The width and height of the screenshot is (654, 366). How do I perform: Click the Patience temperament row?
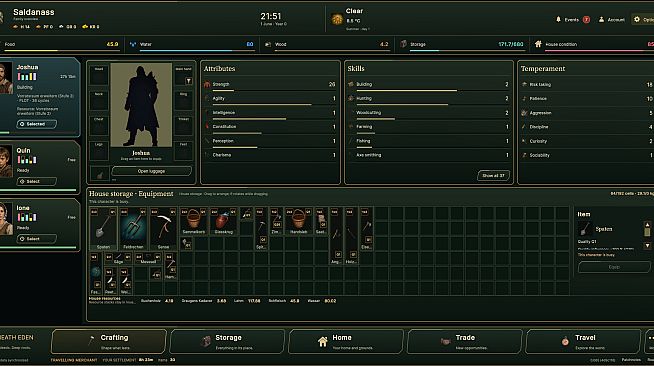point(587,99)
